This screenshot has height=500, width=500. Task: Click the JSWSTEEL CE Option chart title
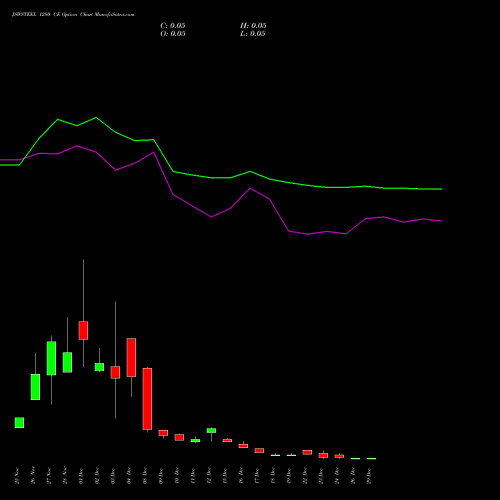pyautogui.click(x=73, y=15)
